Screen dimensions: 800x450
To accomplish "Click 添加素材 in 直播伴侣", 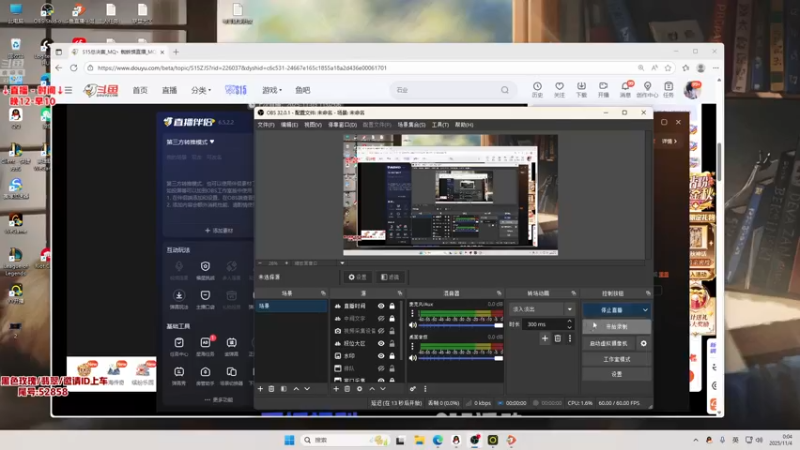I will click(218, 231).
